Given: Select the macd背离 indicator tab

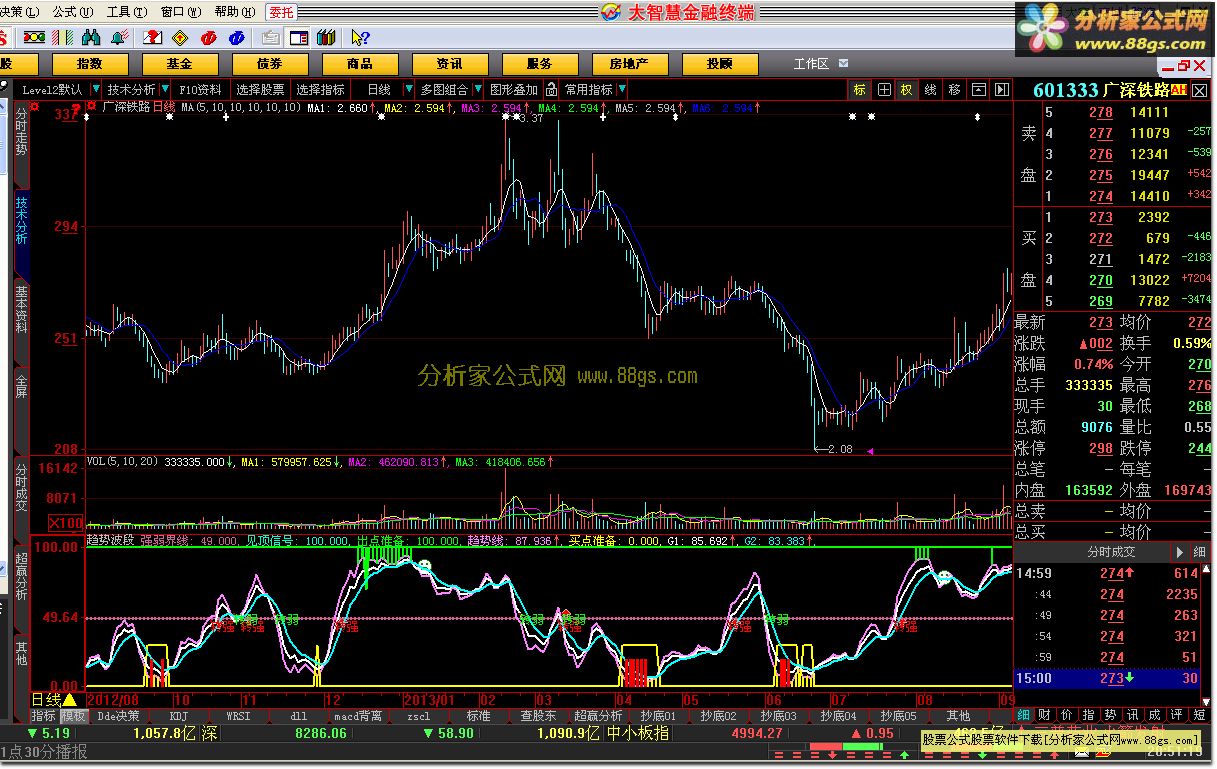Looking at the screenshot, I should pyautogui.click(x=358, y=716).
